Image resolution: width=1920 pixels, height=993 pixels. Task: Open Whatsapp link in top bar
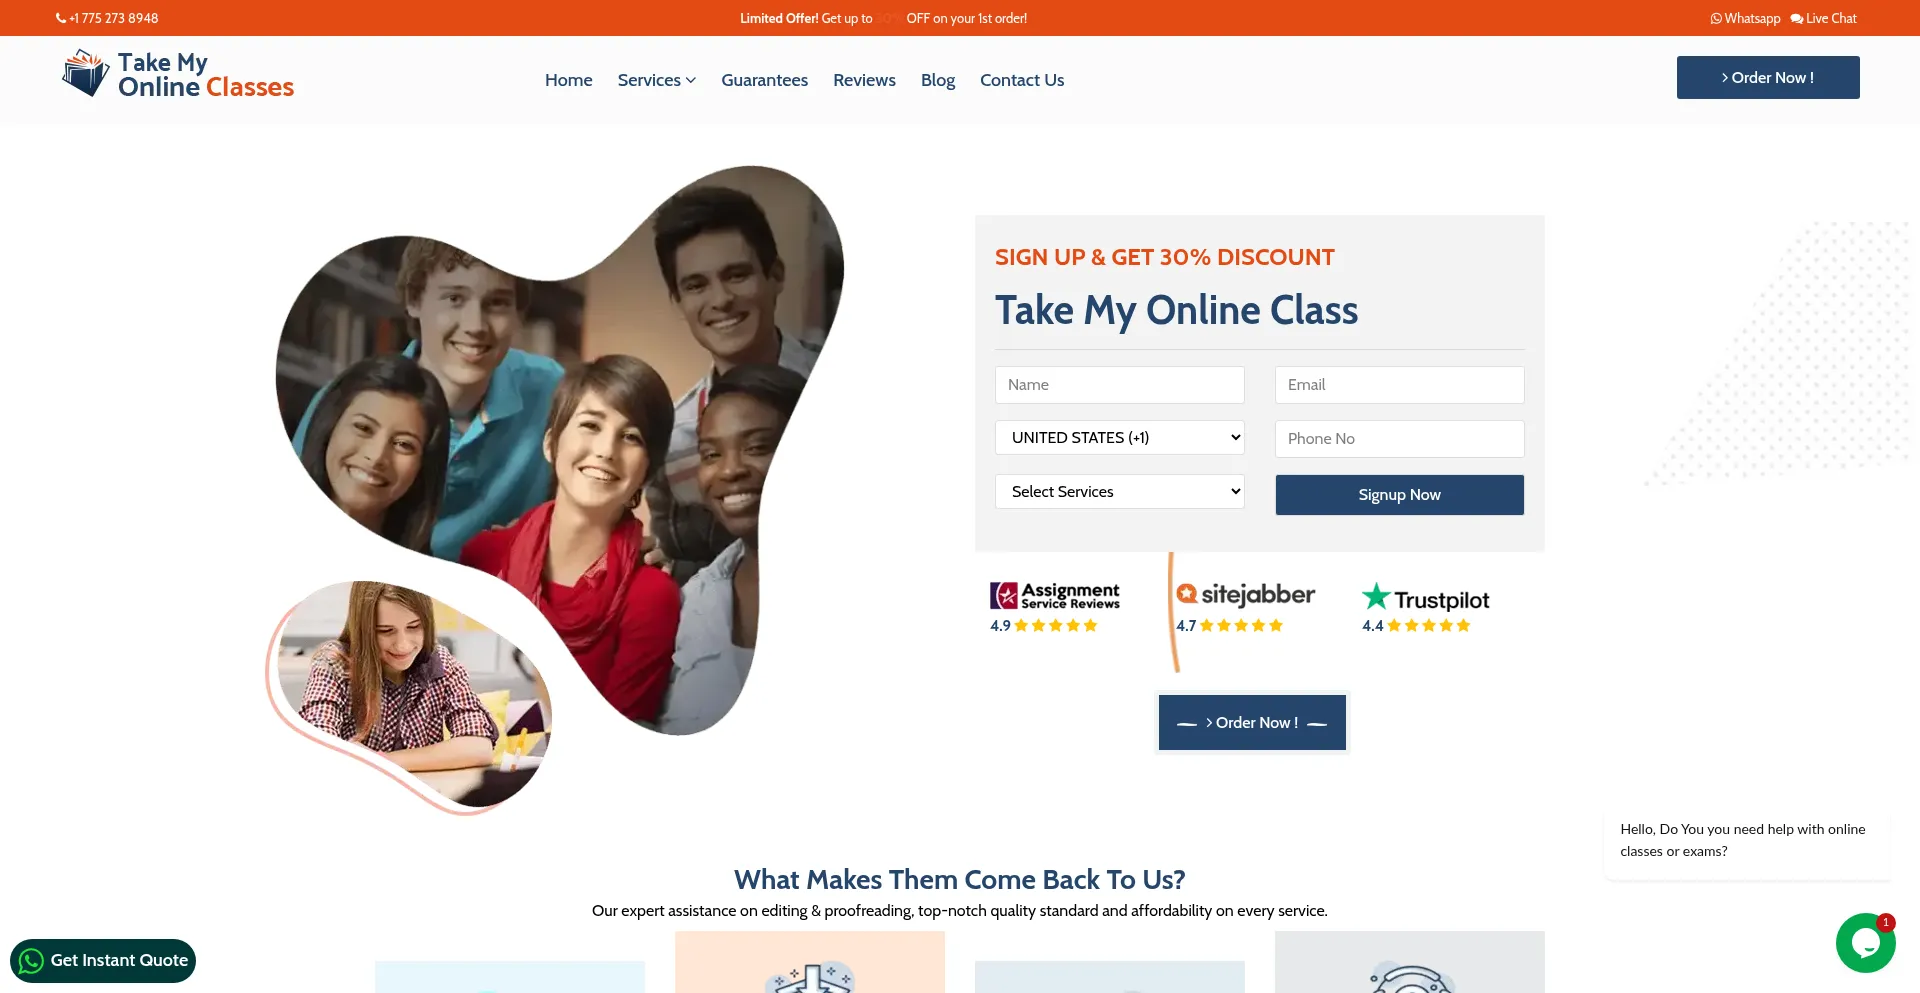pos(1745,18)
